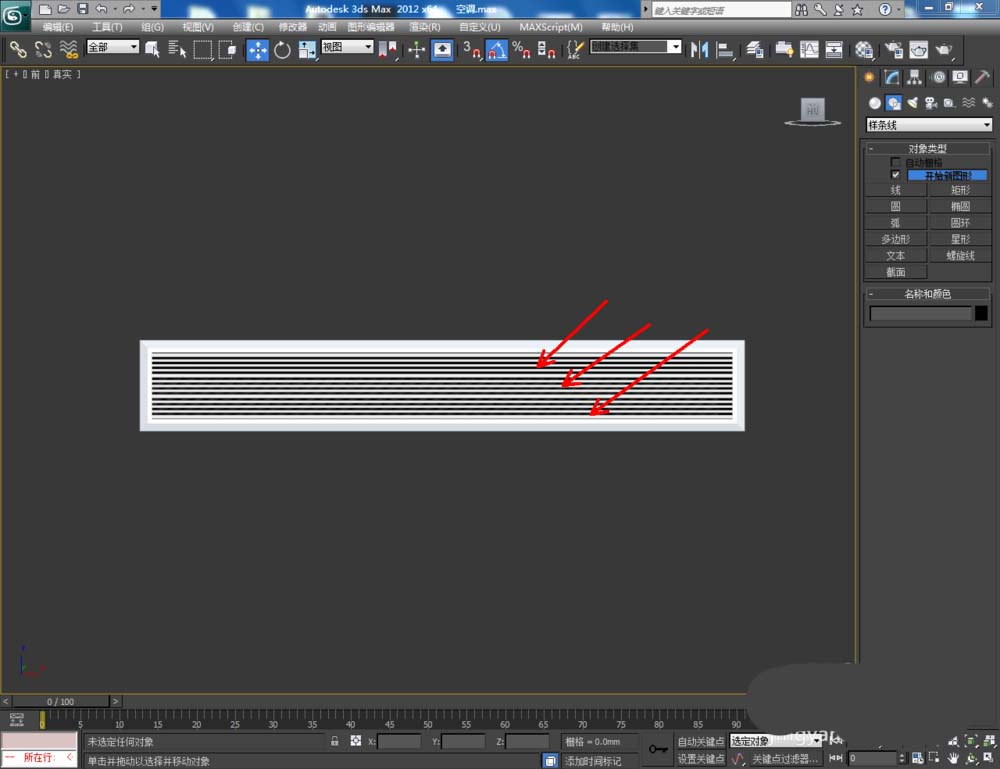Enable the 自动栅格 checkbox

pos(895,162)
